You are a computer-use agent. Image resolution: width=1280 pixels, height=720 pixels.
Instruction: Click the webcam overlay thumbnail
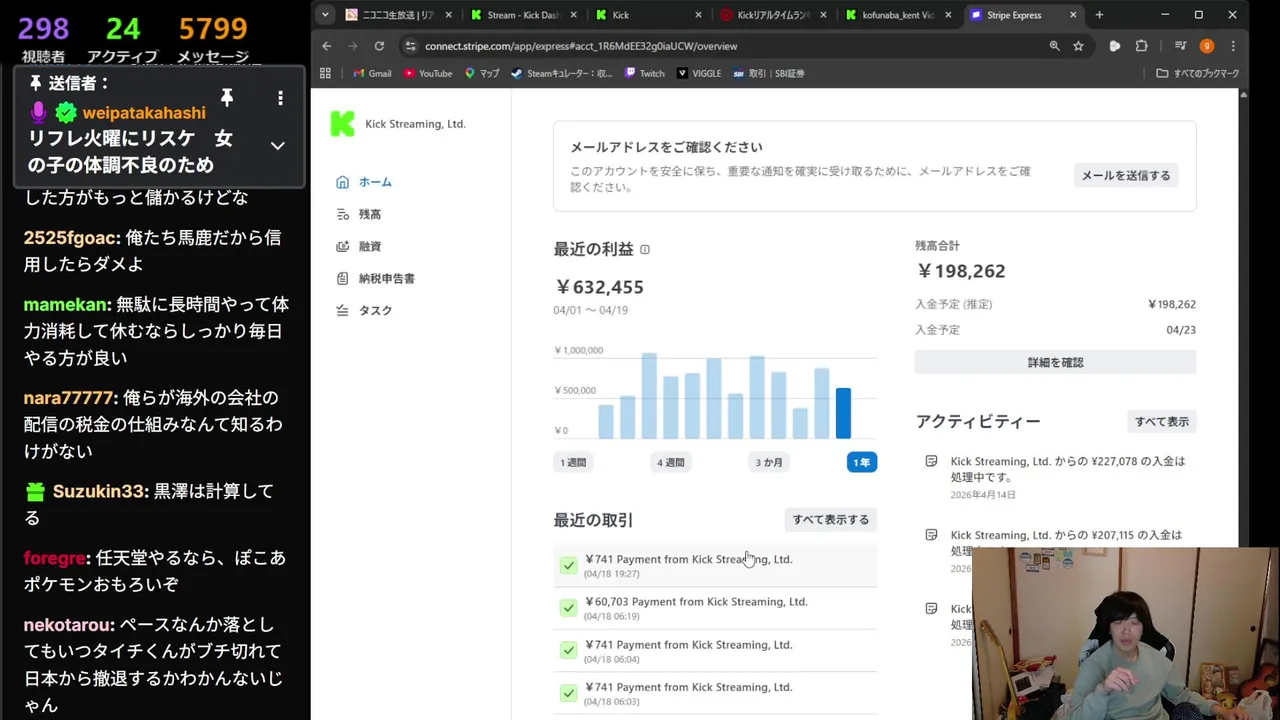(x=1125, y=633)
